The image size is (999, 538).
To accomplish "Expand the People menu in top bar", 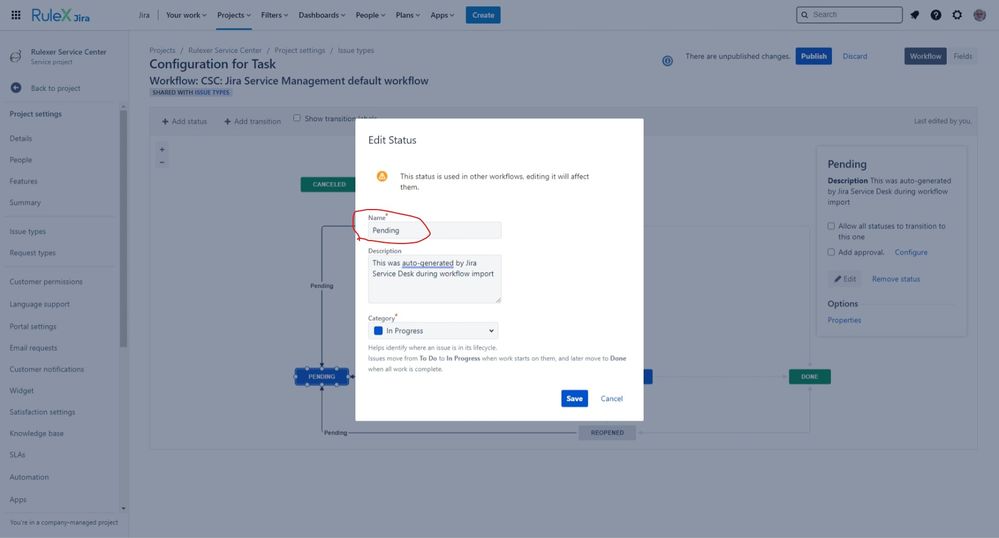I will click(370, 15).
